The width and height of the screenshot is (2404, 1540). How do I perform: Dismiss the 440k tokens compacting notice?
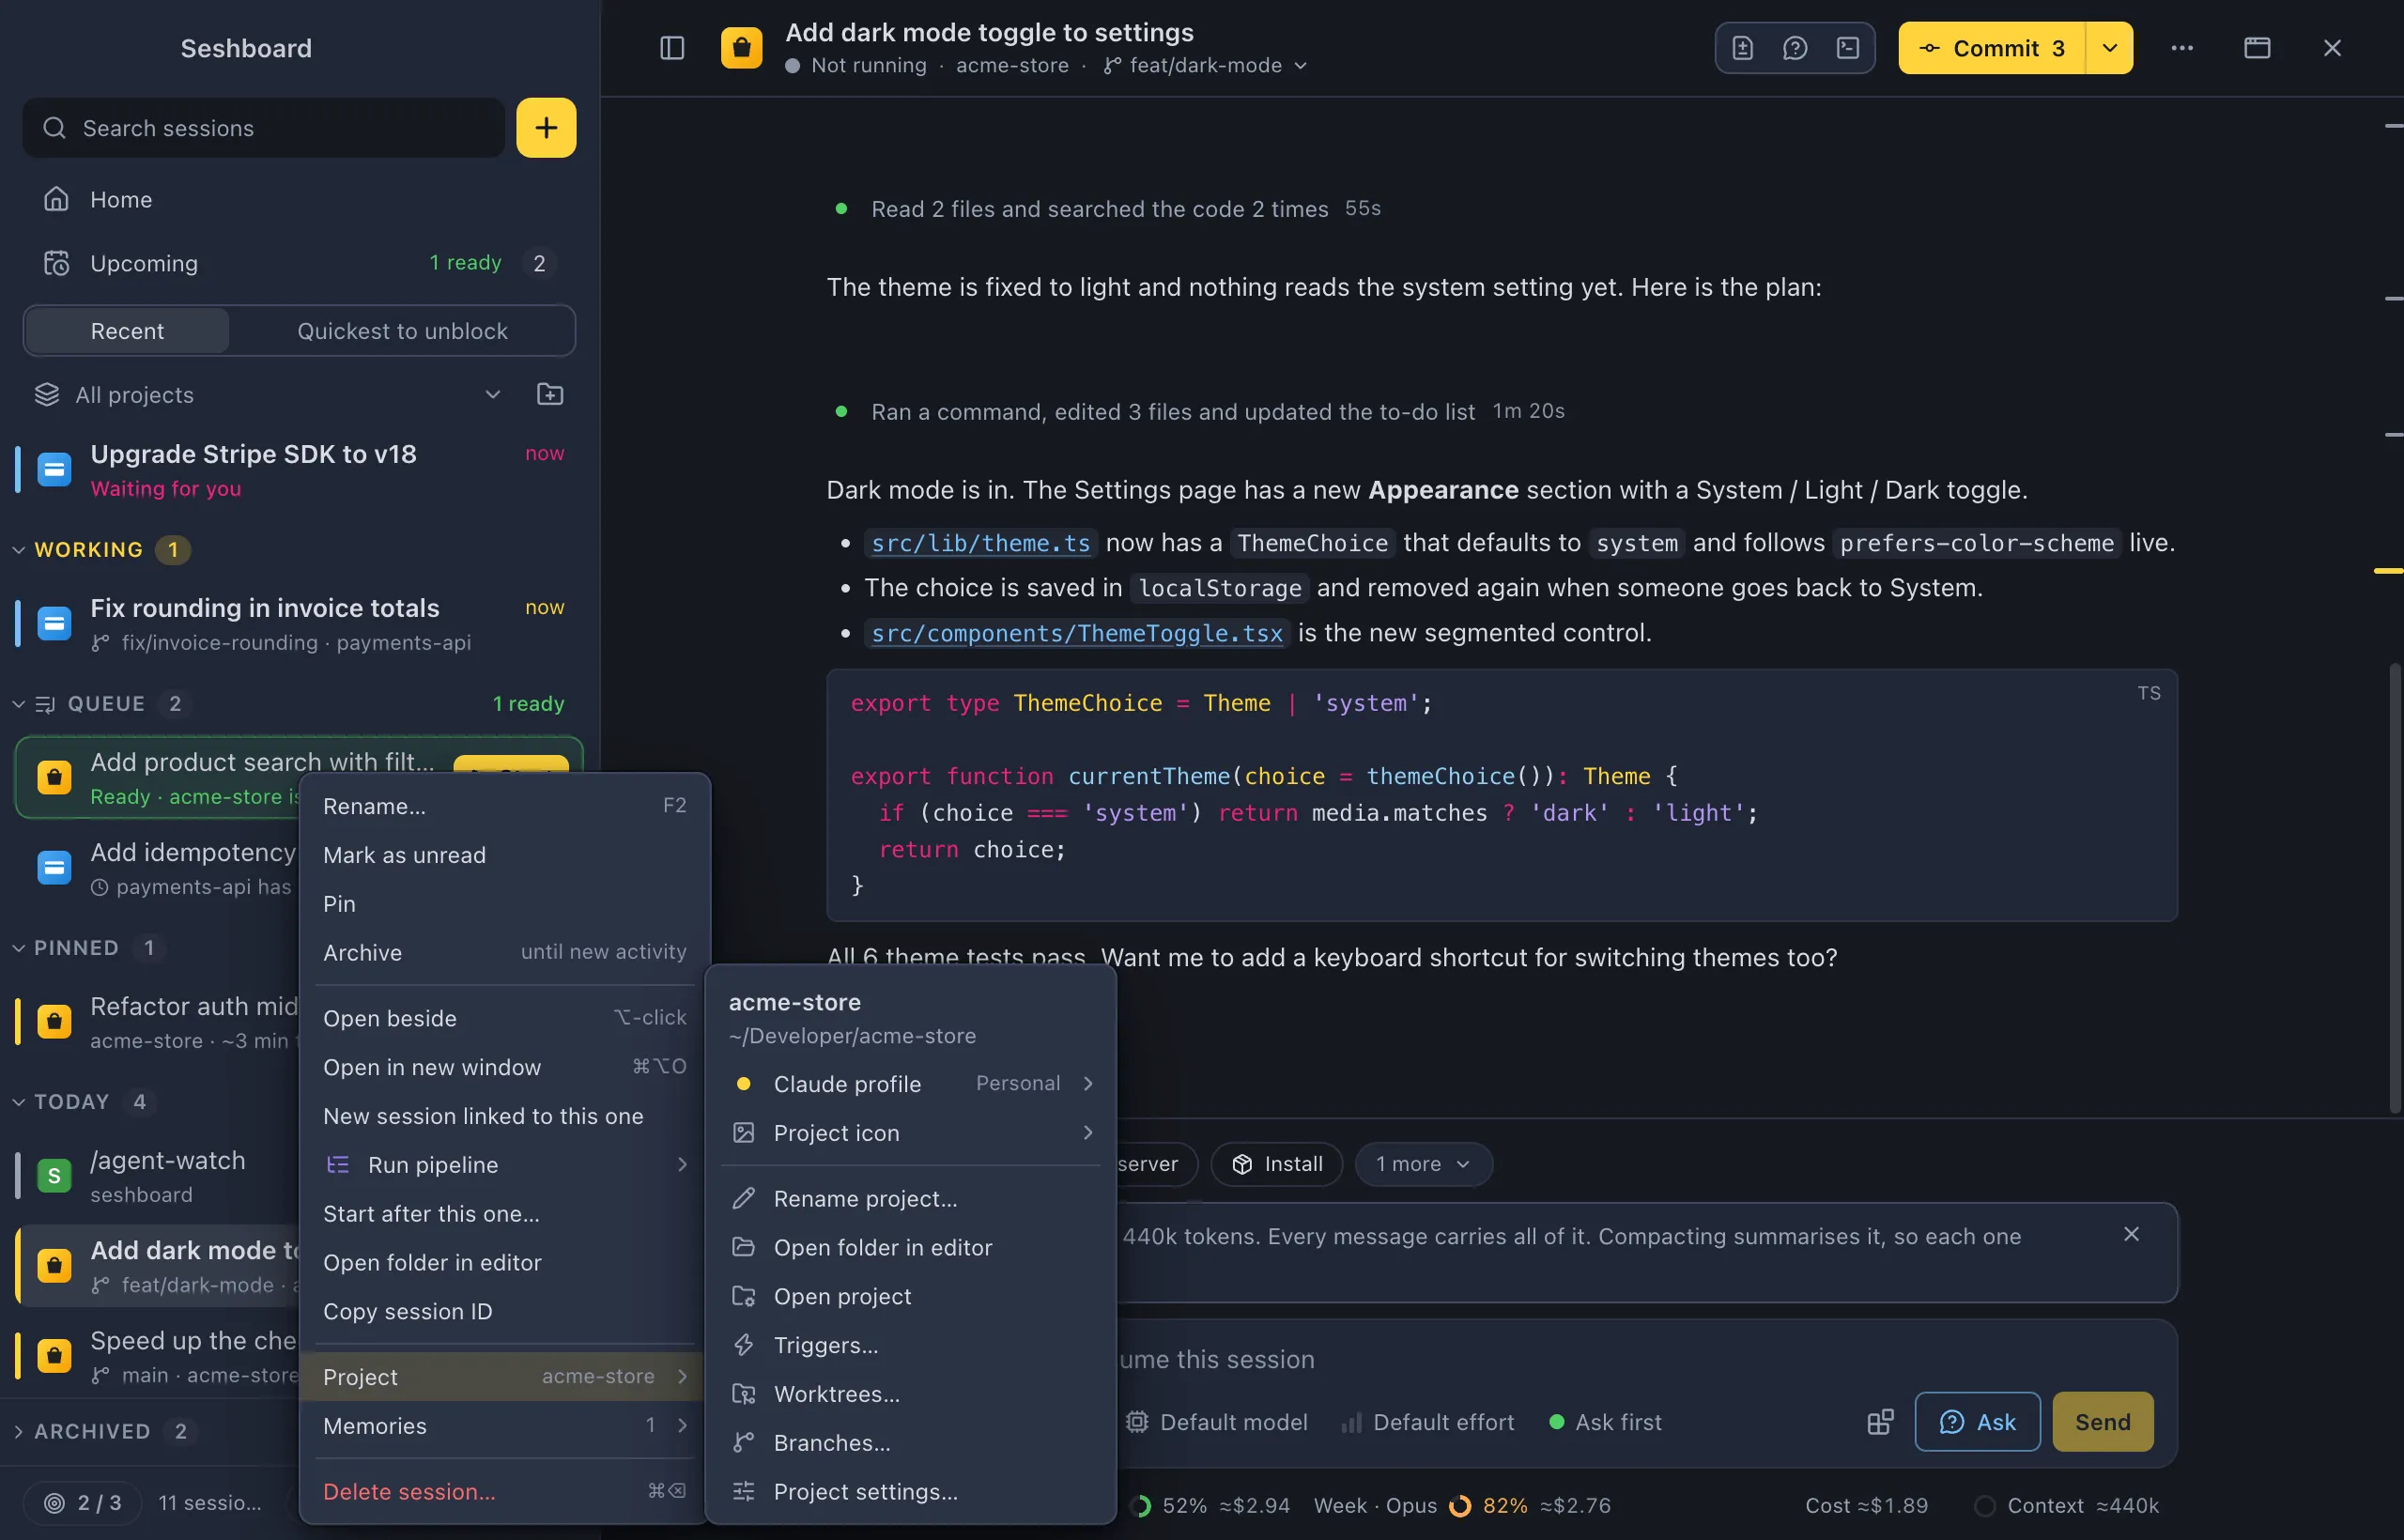click(x=2131, y=1234)
